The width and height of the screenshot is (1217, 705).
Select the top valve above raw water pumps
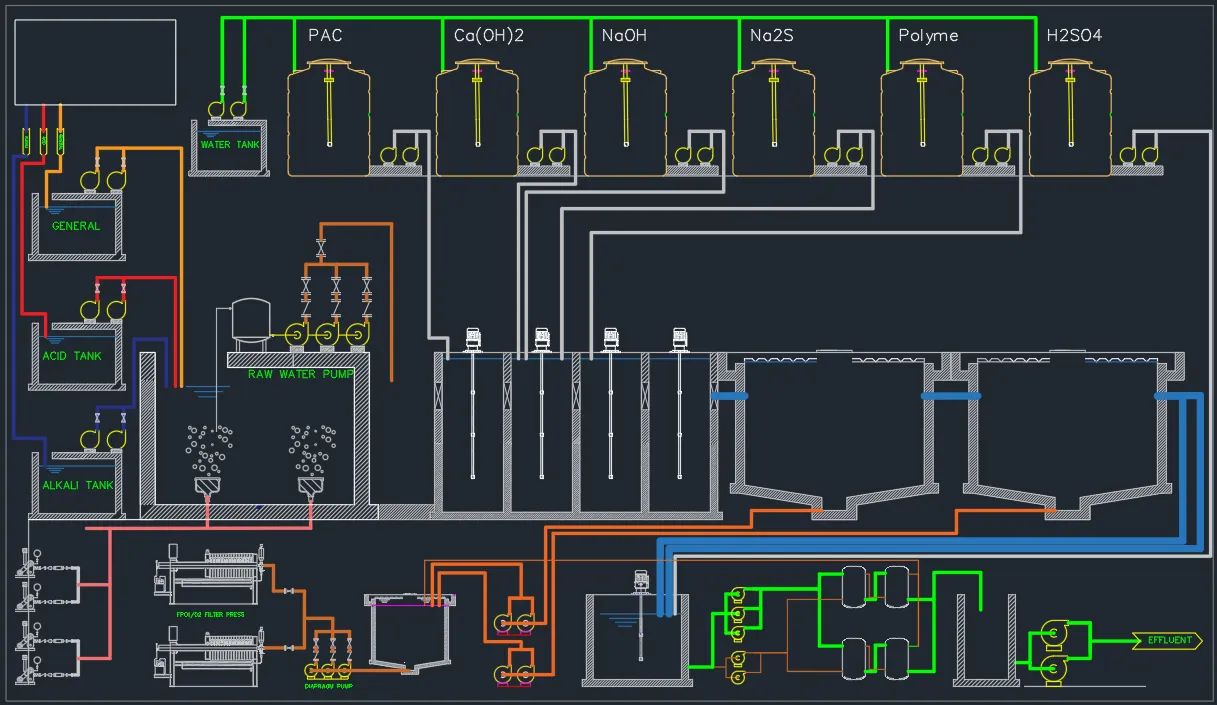[321, 248]
